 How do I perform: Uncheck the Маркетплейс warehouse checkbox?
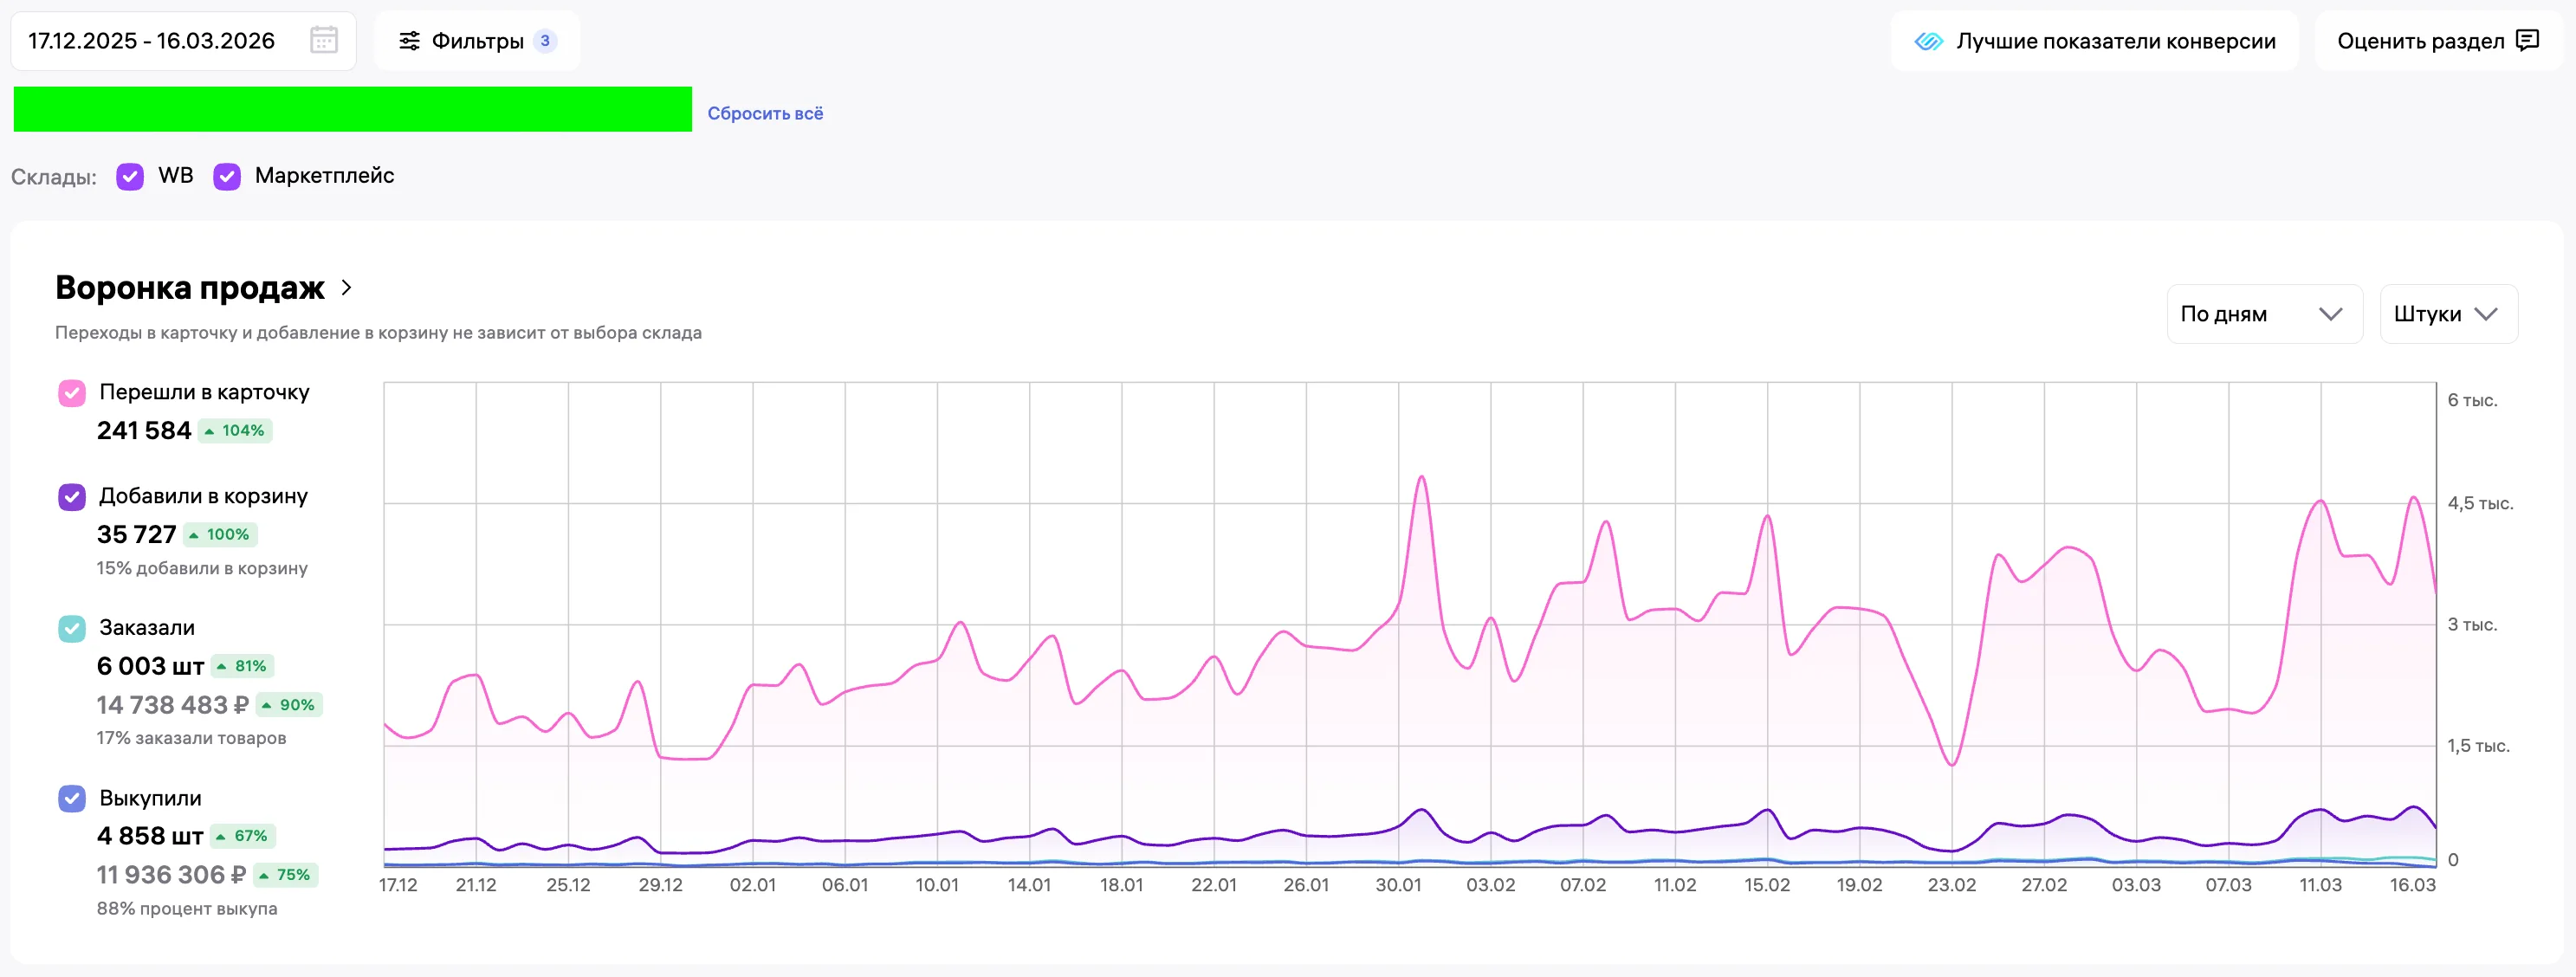pos(227,177)
